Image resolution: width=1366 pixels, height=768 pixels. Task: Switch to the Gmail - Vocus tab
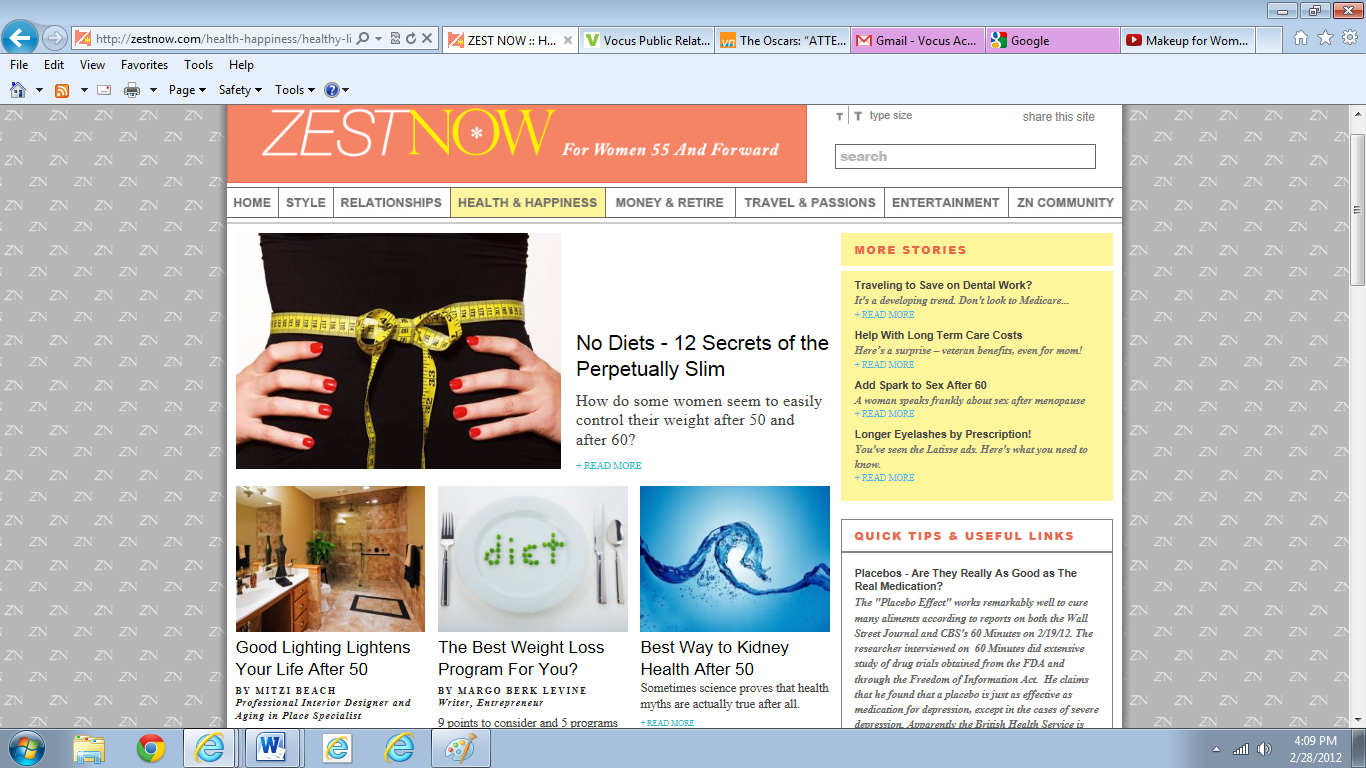[x=918, y=40]
